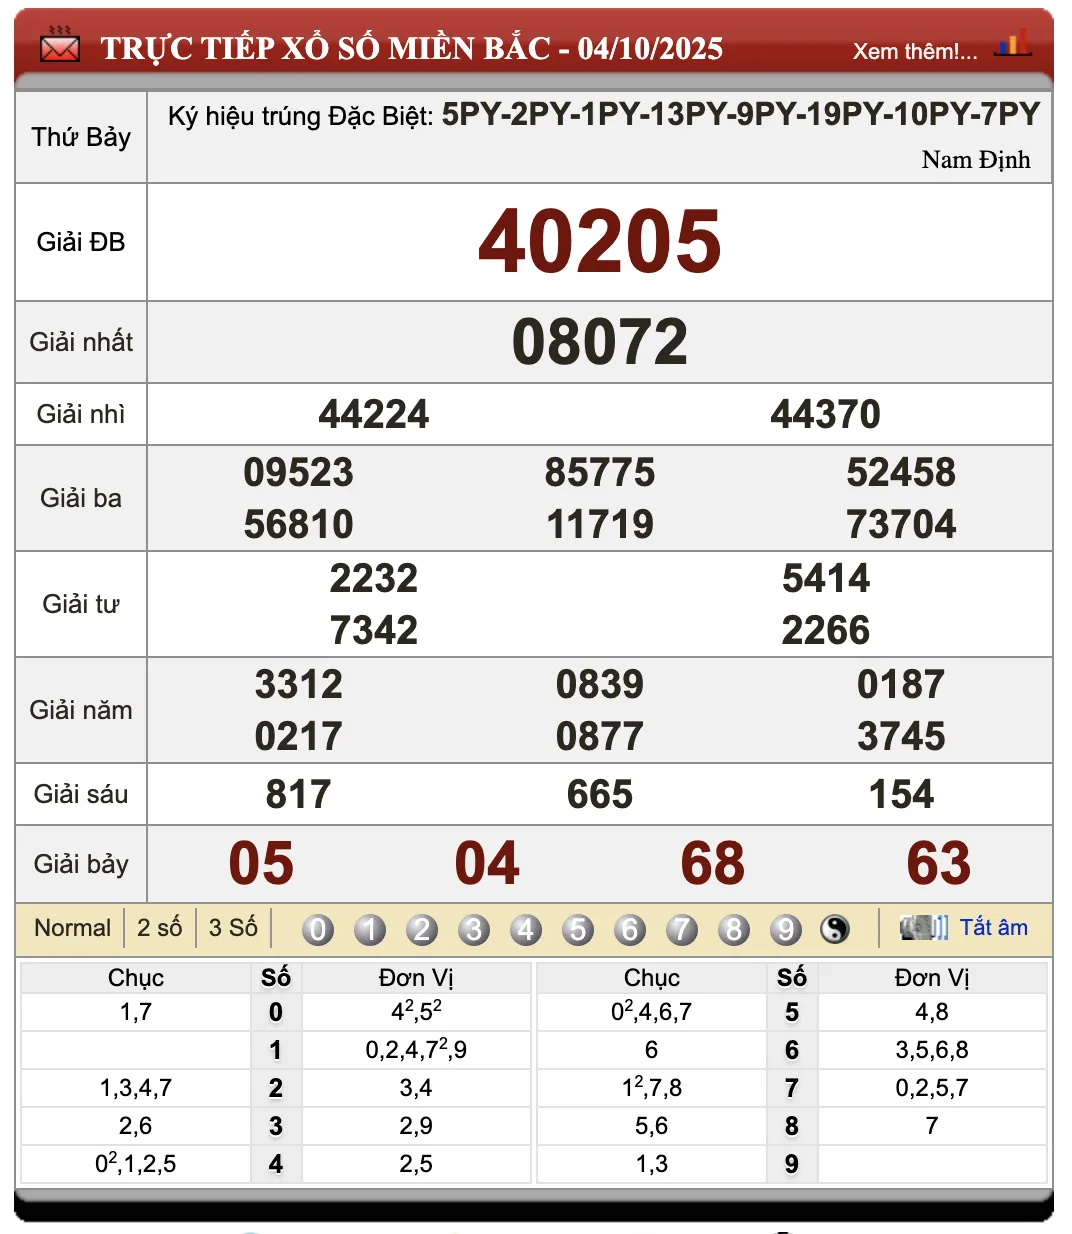Select the number ball 0
Image resolution: width=1072 pixels, height=1234 pixels.
click(317, 929)
